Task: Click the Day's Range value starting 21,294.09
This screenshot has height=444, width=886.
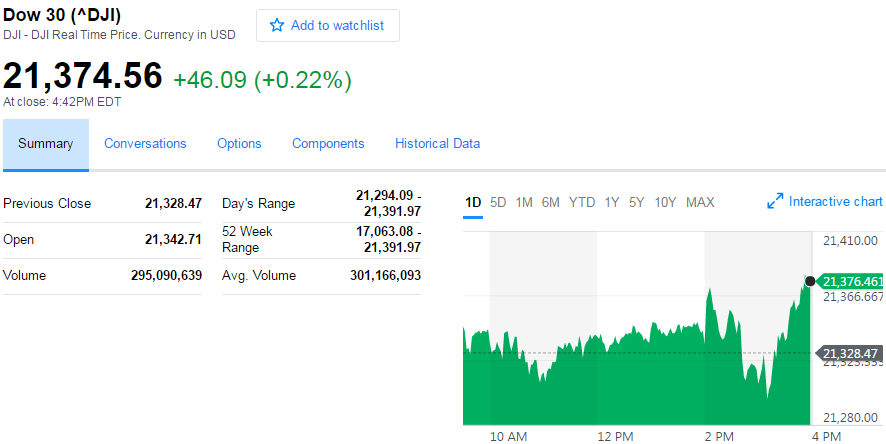Action: 388,203
